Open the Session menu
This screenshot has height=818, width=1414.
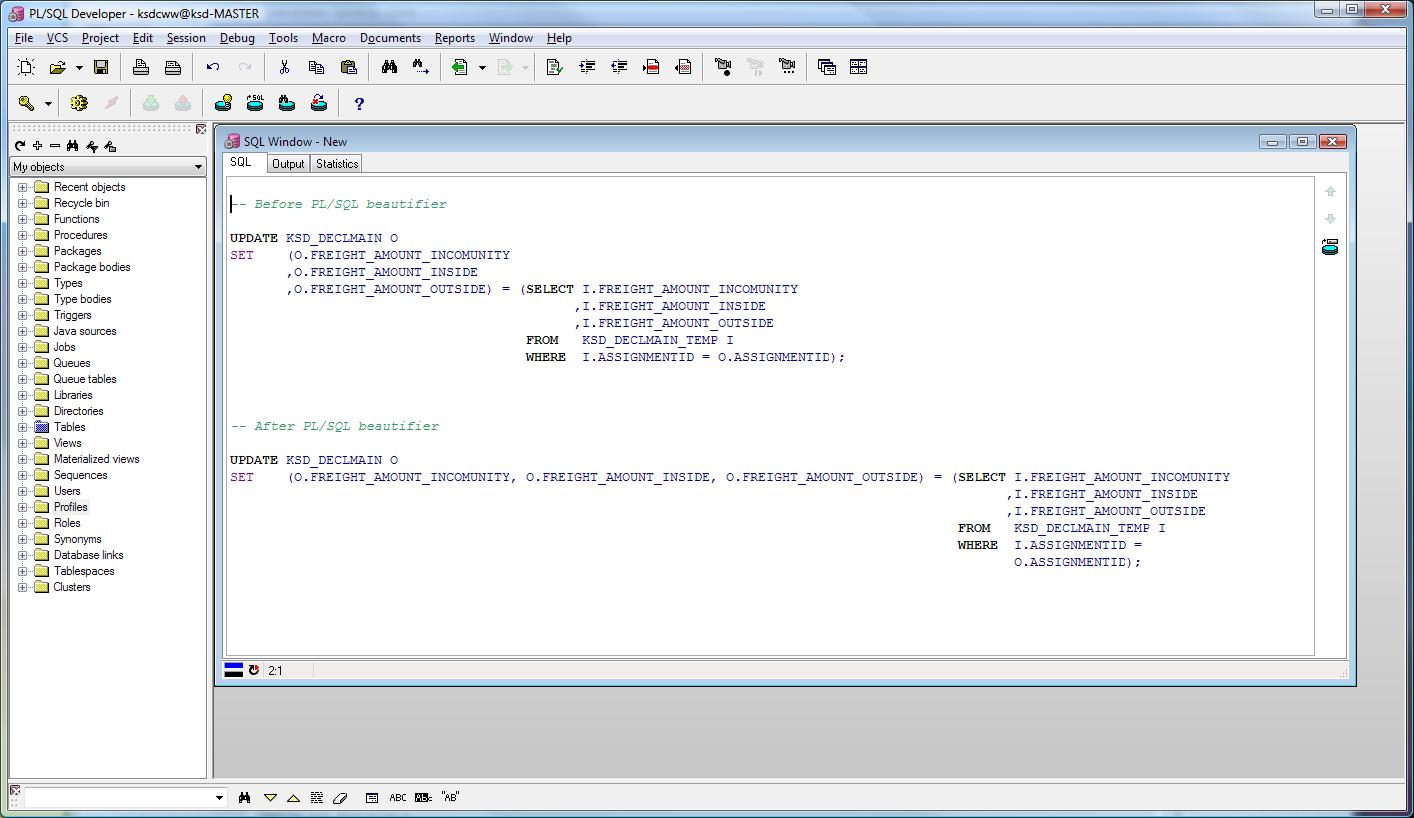(x=186, y=38)
